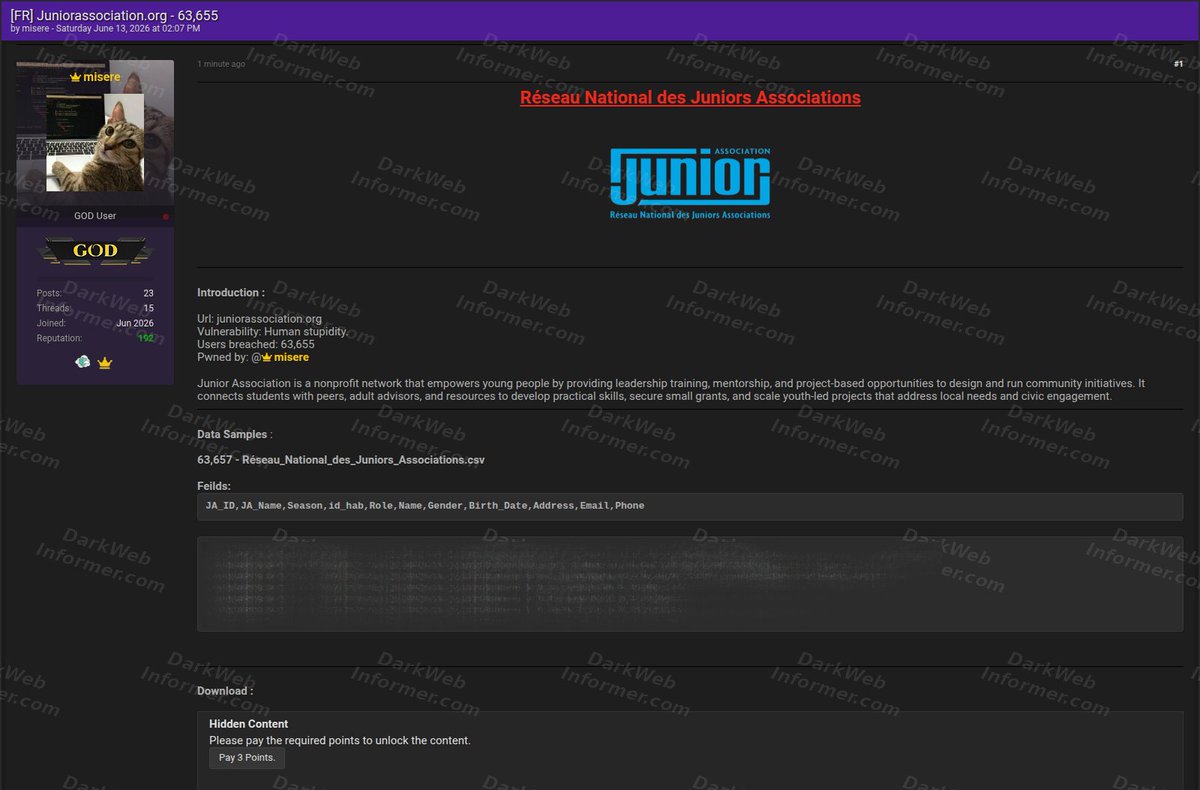Click the blurred data sample code block

(690, 584)
